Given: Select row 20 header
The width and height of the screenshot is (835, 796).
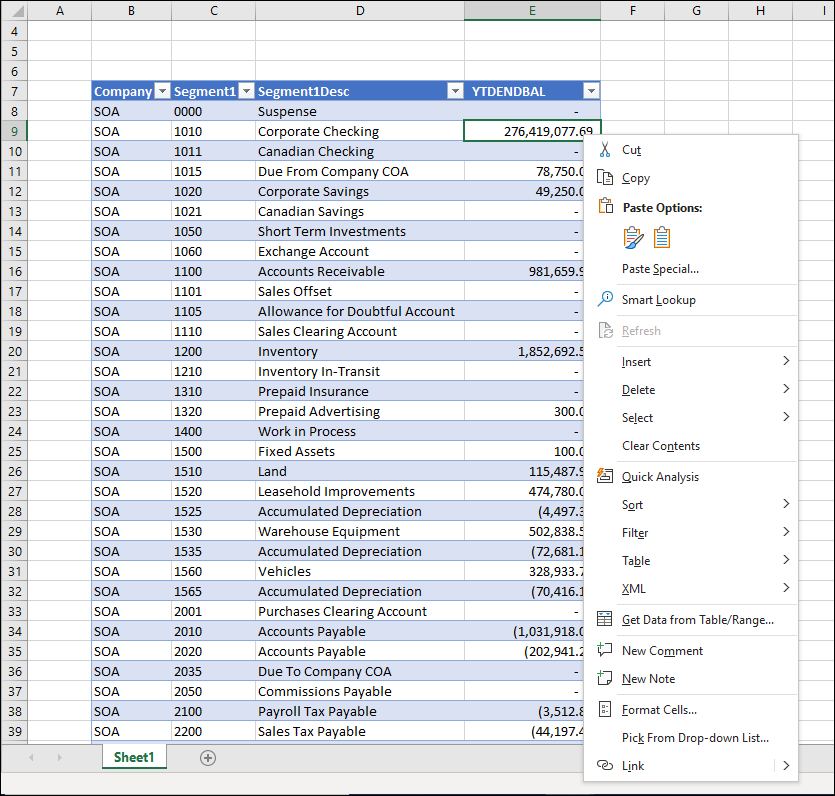Looking at the screenshot, I should click(x=14, y=351).
